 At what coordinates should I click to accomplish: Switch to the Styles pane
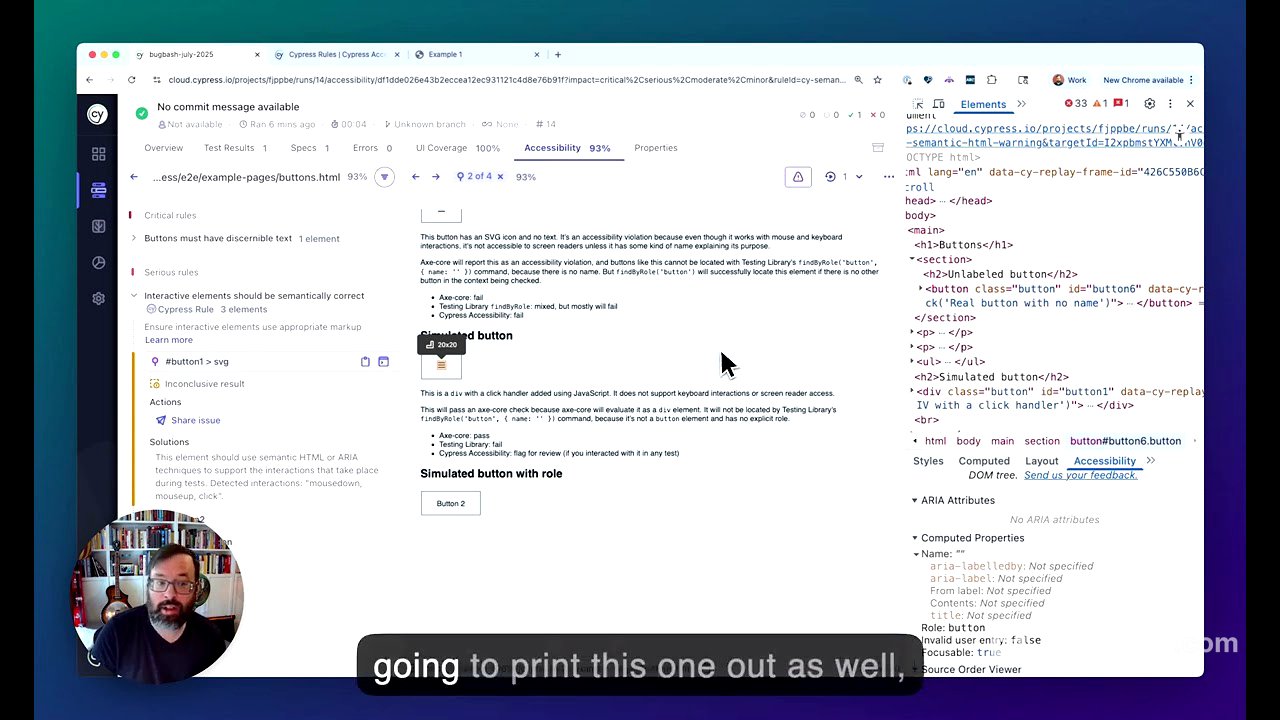[928, 461]
